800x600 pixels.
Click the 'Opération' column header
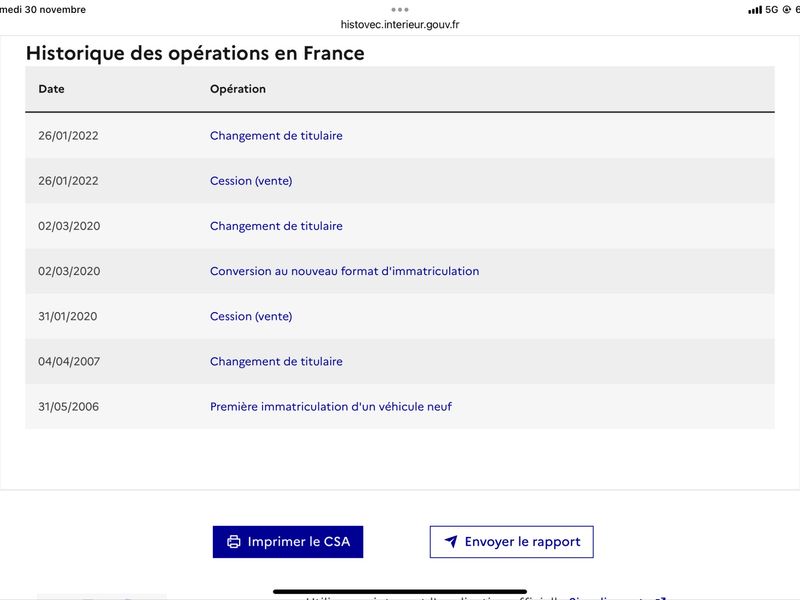coord(238,89)
